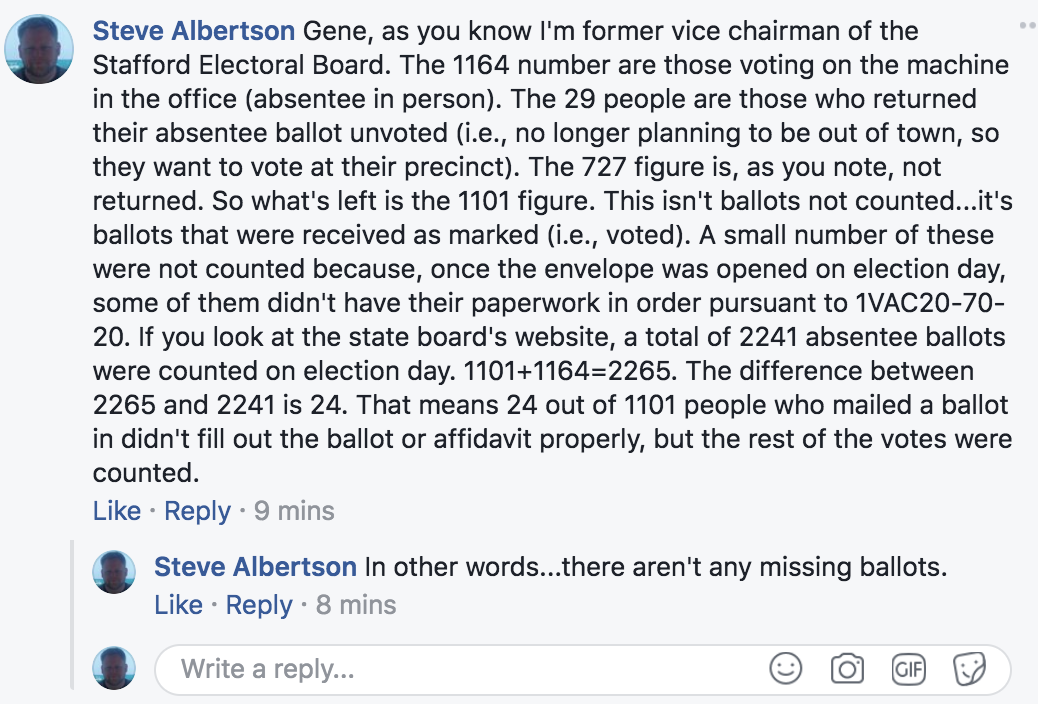Click the avatar beside the reply box

click(114, 668)
